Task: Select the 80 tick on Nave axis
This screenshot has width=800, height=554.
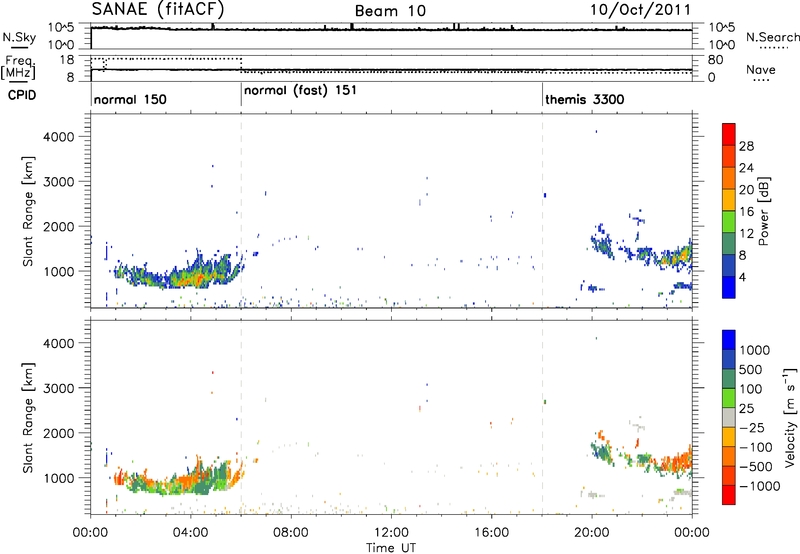Action: pos(715,60)
